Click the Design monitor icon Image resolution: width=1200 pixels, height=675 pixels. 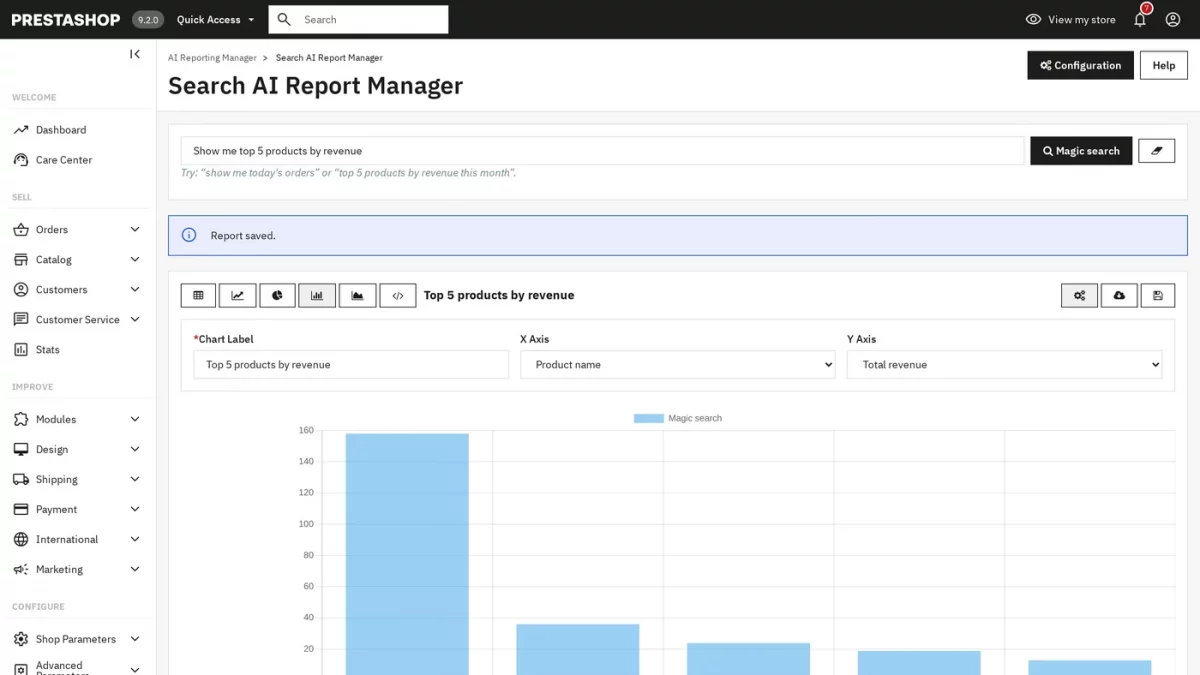point(20,450)
